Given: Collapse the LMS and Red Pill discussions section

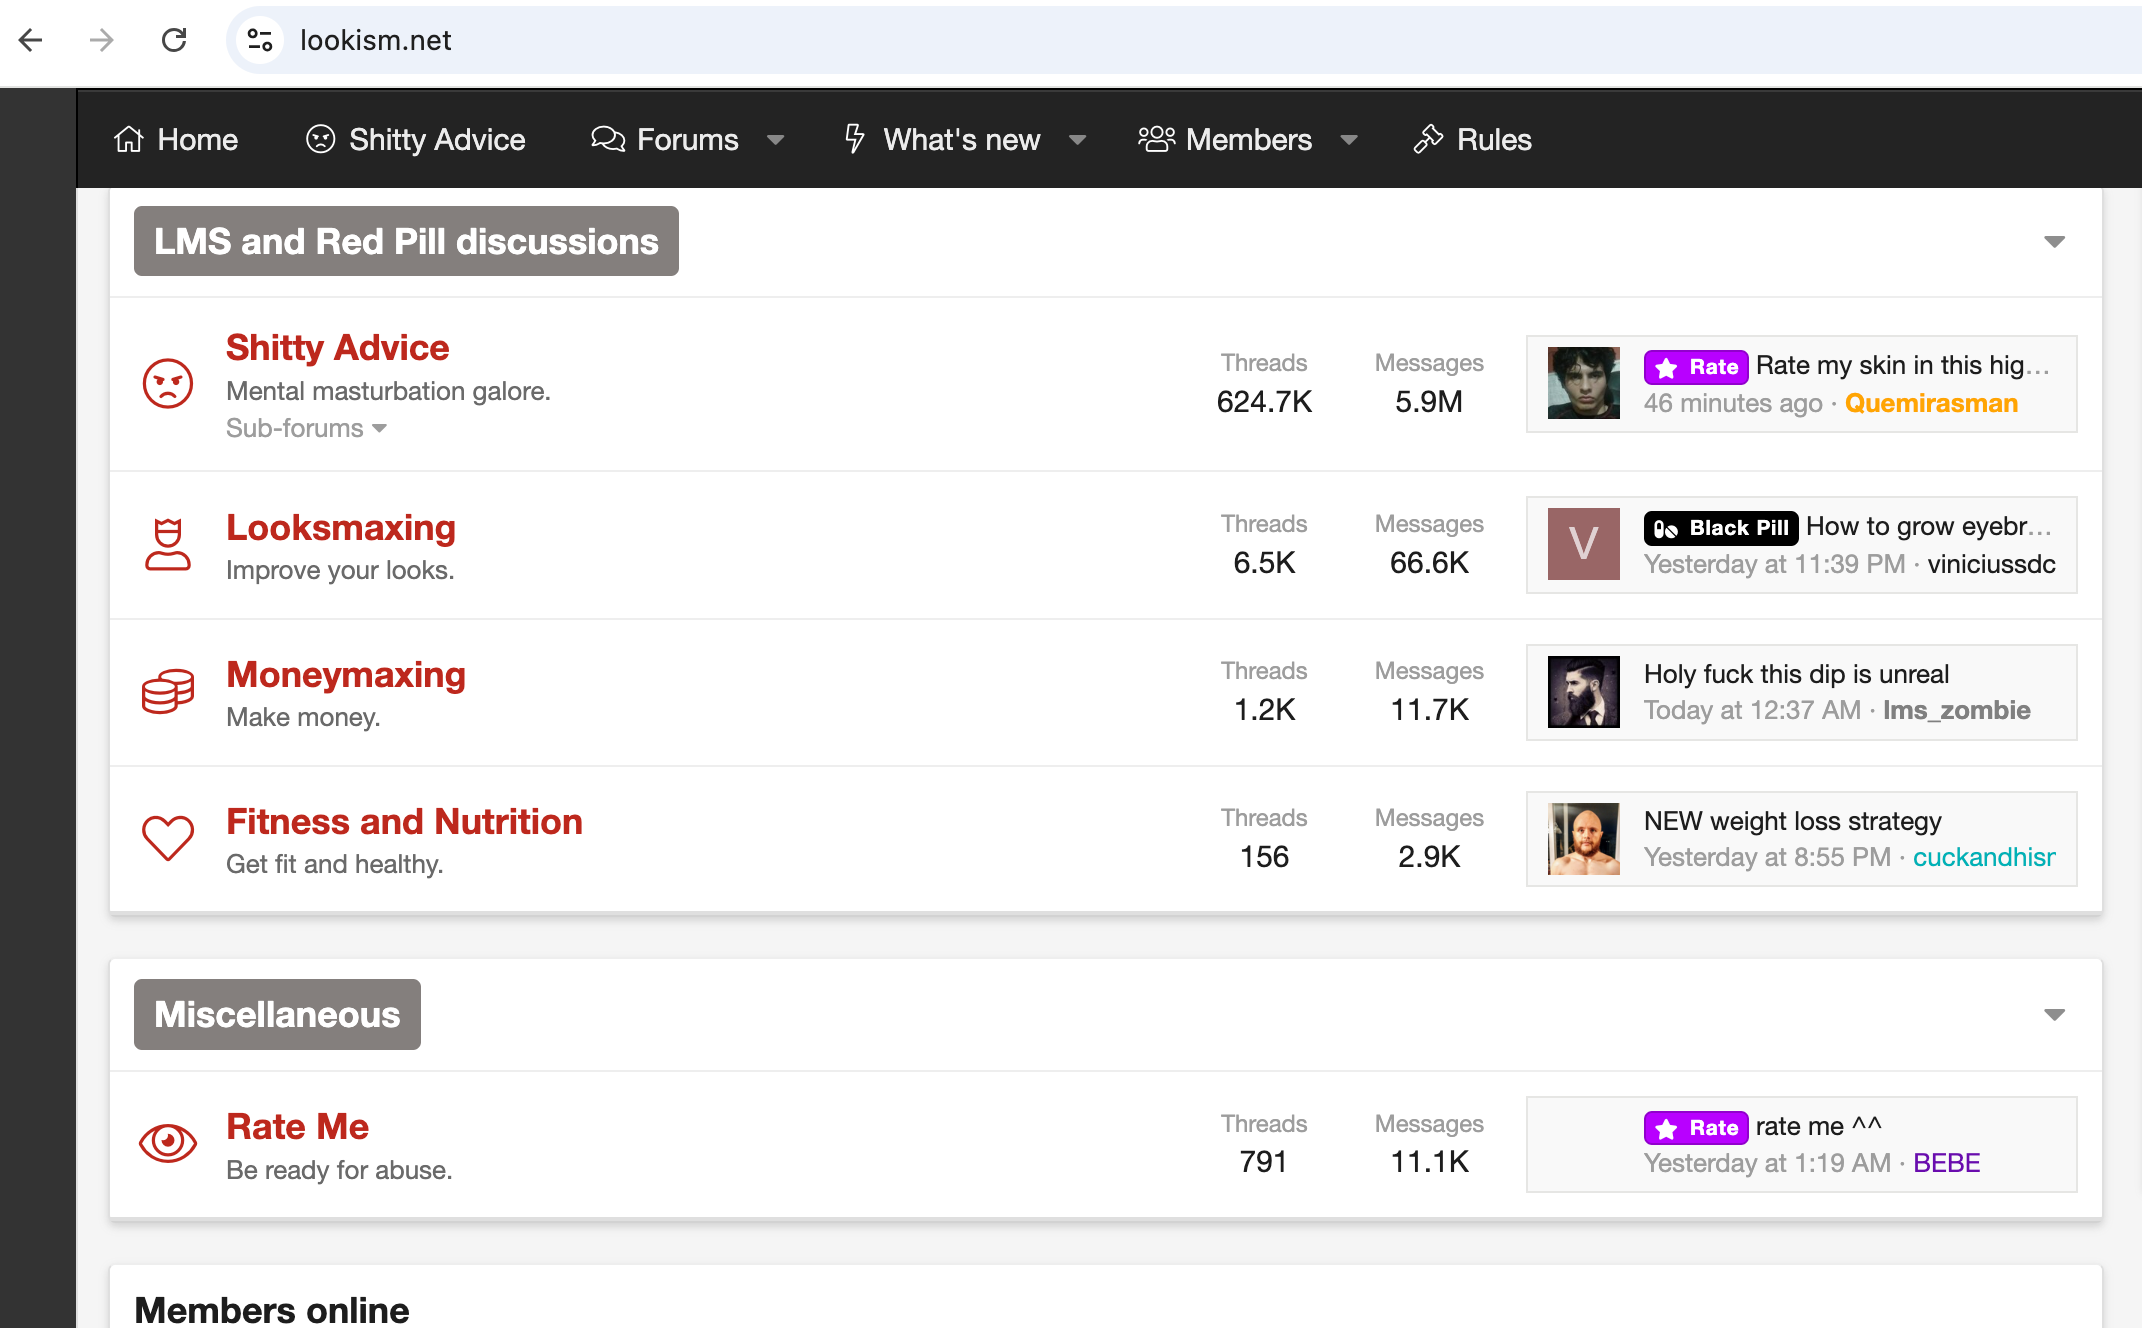Looking at the screenshot, I should click(x=2054, y=242).
